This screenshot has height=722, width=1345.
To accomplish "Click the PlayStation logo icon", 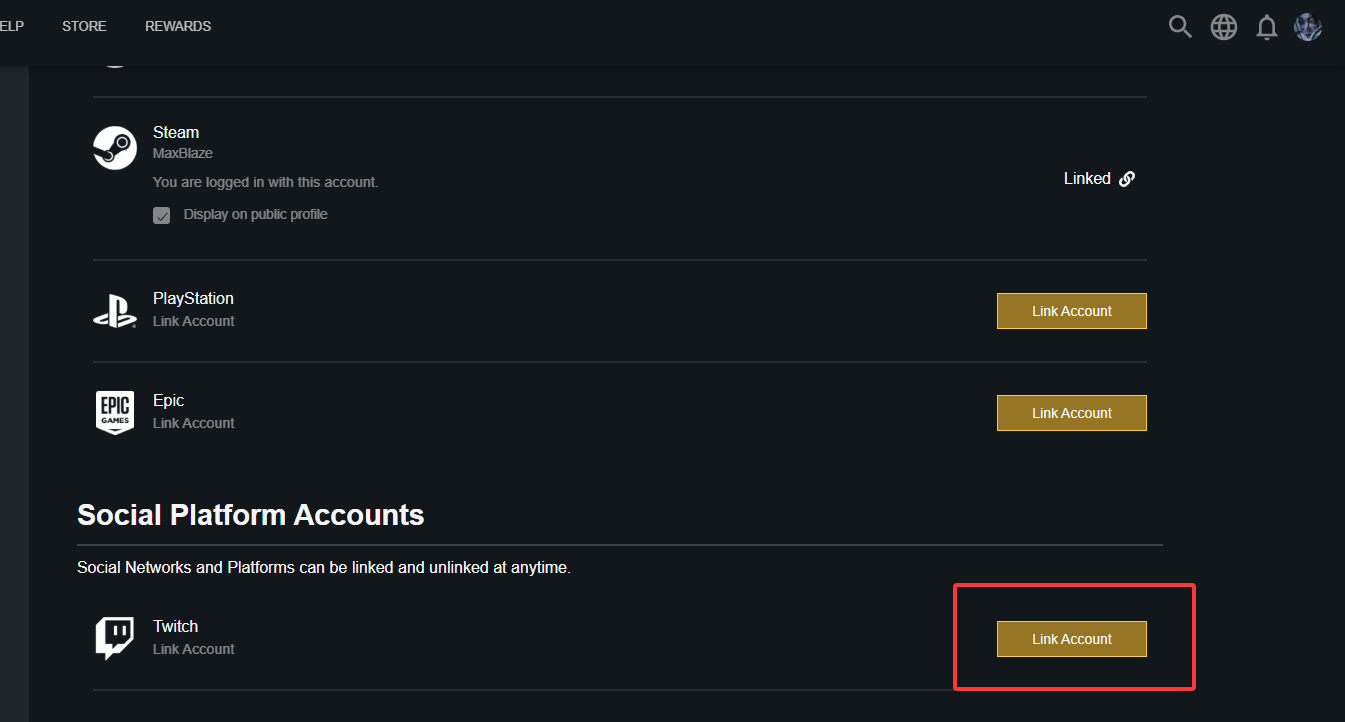I will click(115, 310).
